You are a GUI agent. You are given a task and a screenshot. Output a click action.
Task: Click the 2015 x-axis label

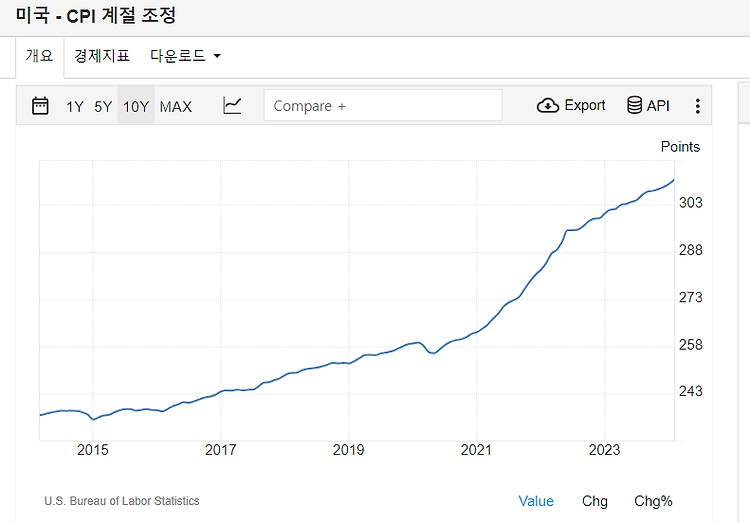tap(93, 450)
